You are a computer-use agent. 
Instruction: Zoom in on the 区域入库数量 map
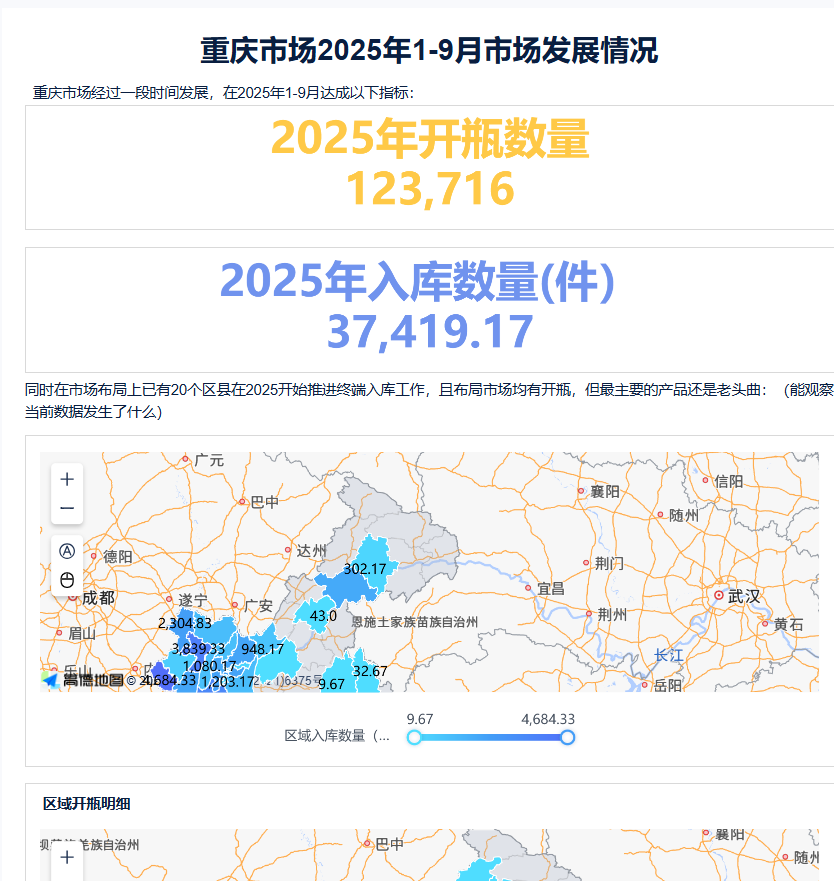coord(67,479)
